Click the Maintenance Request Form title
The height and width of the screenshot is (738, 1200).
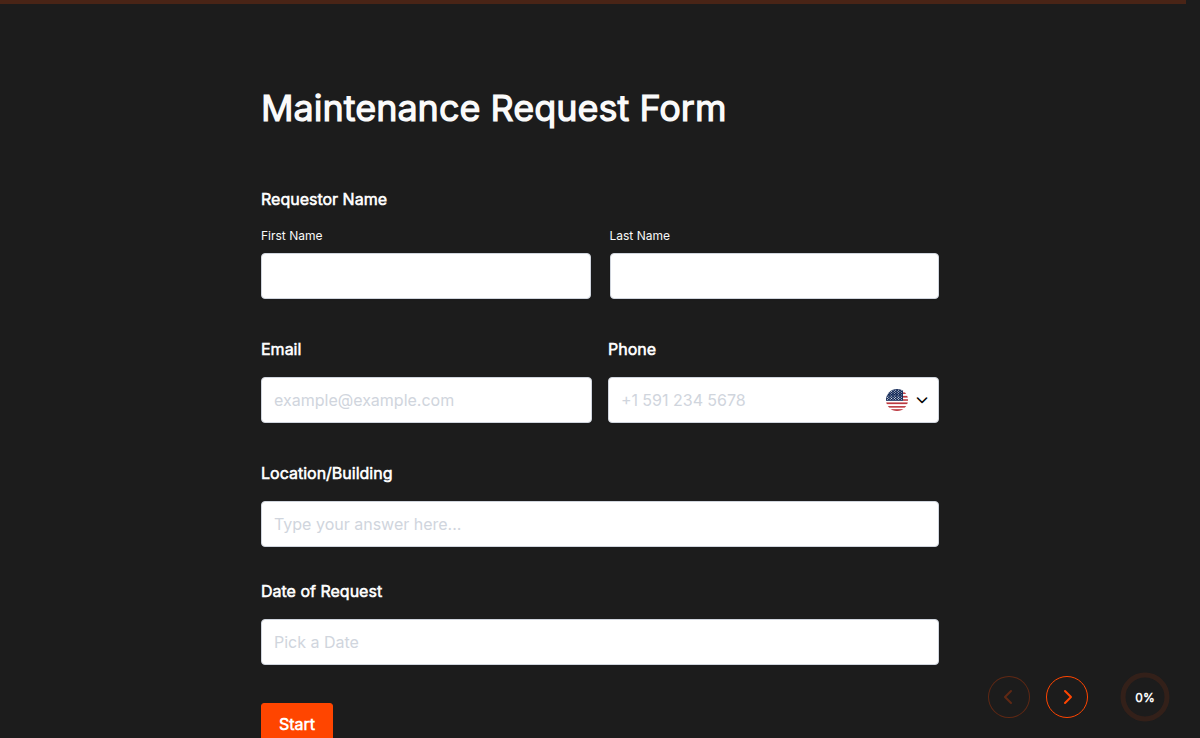(493, 108)
